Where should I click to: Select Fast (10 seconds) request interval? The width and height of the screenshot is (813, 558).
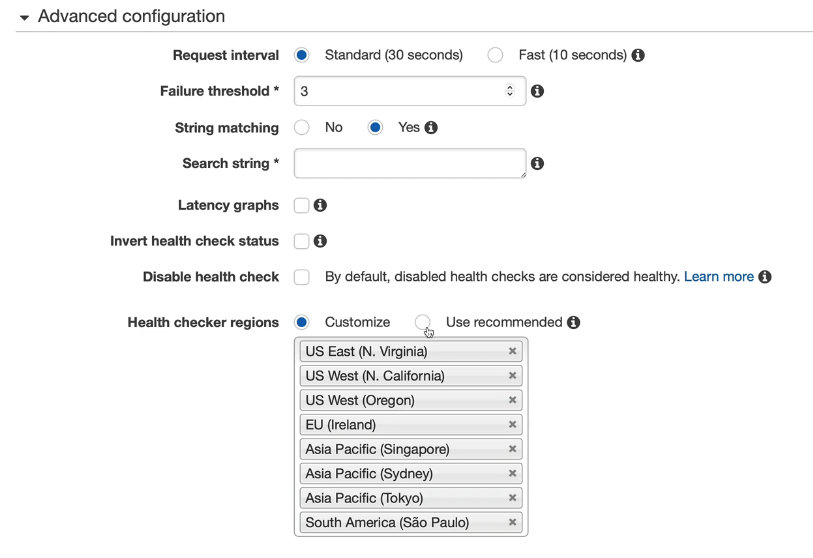pyautogui.click(x=495, y=55)
